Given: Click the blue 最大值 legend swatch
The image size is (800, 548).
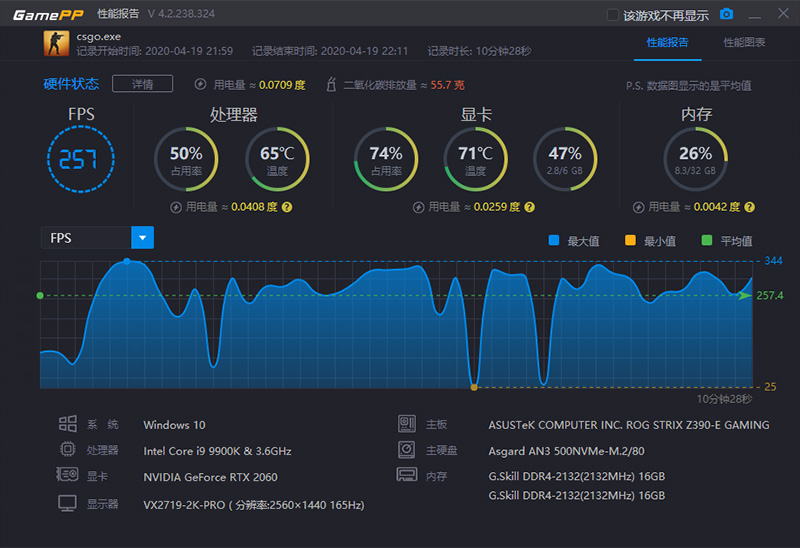Looking at the screenshot, I should click(554, 240).
